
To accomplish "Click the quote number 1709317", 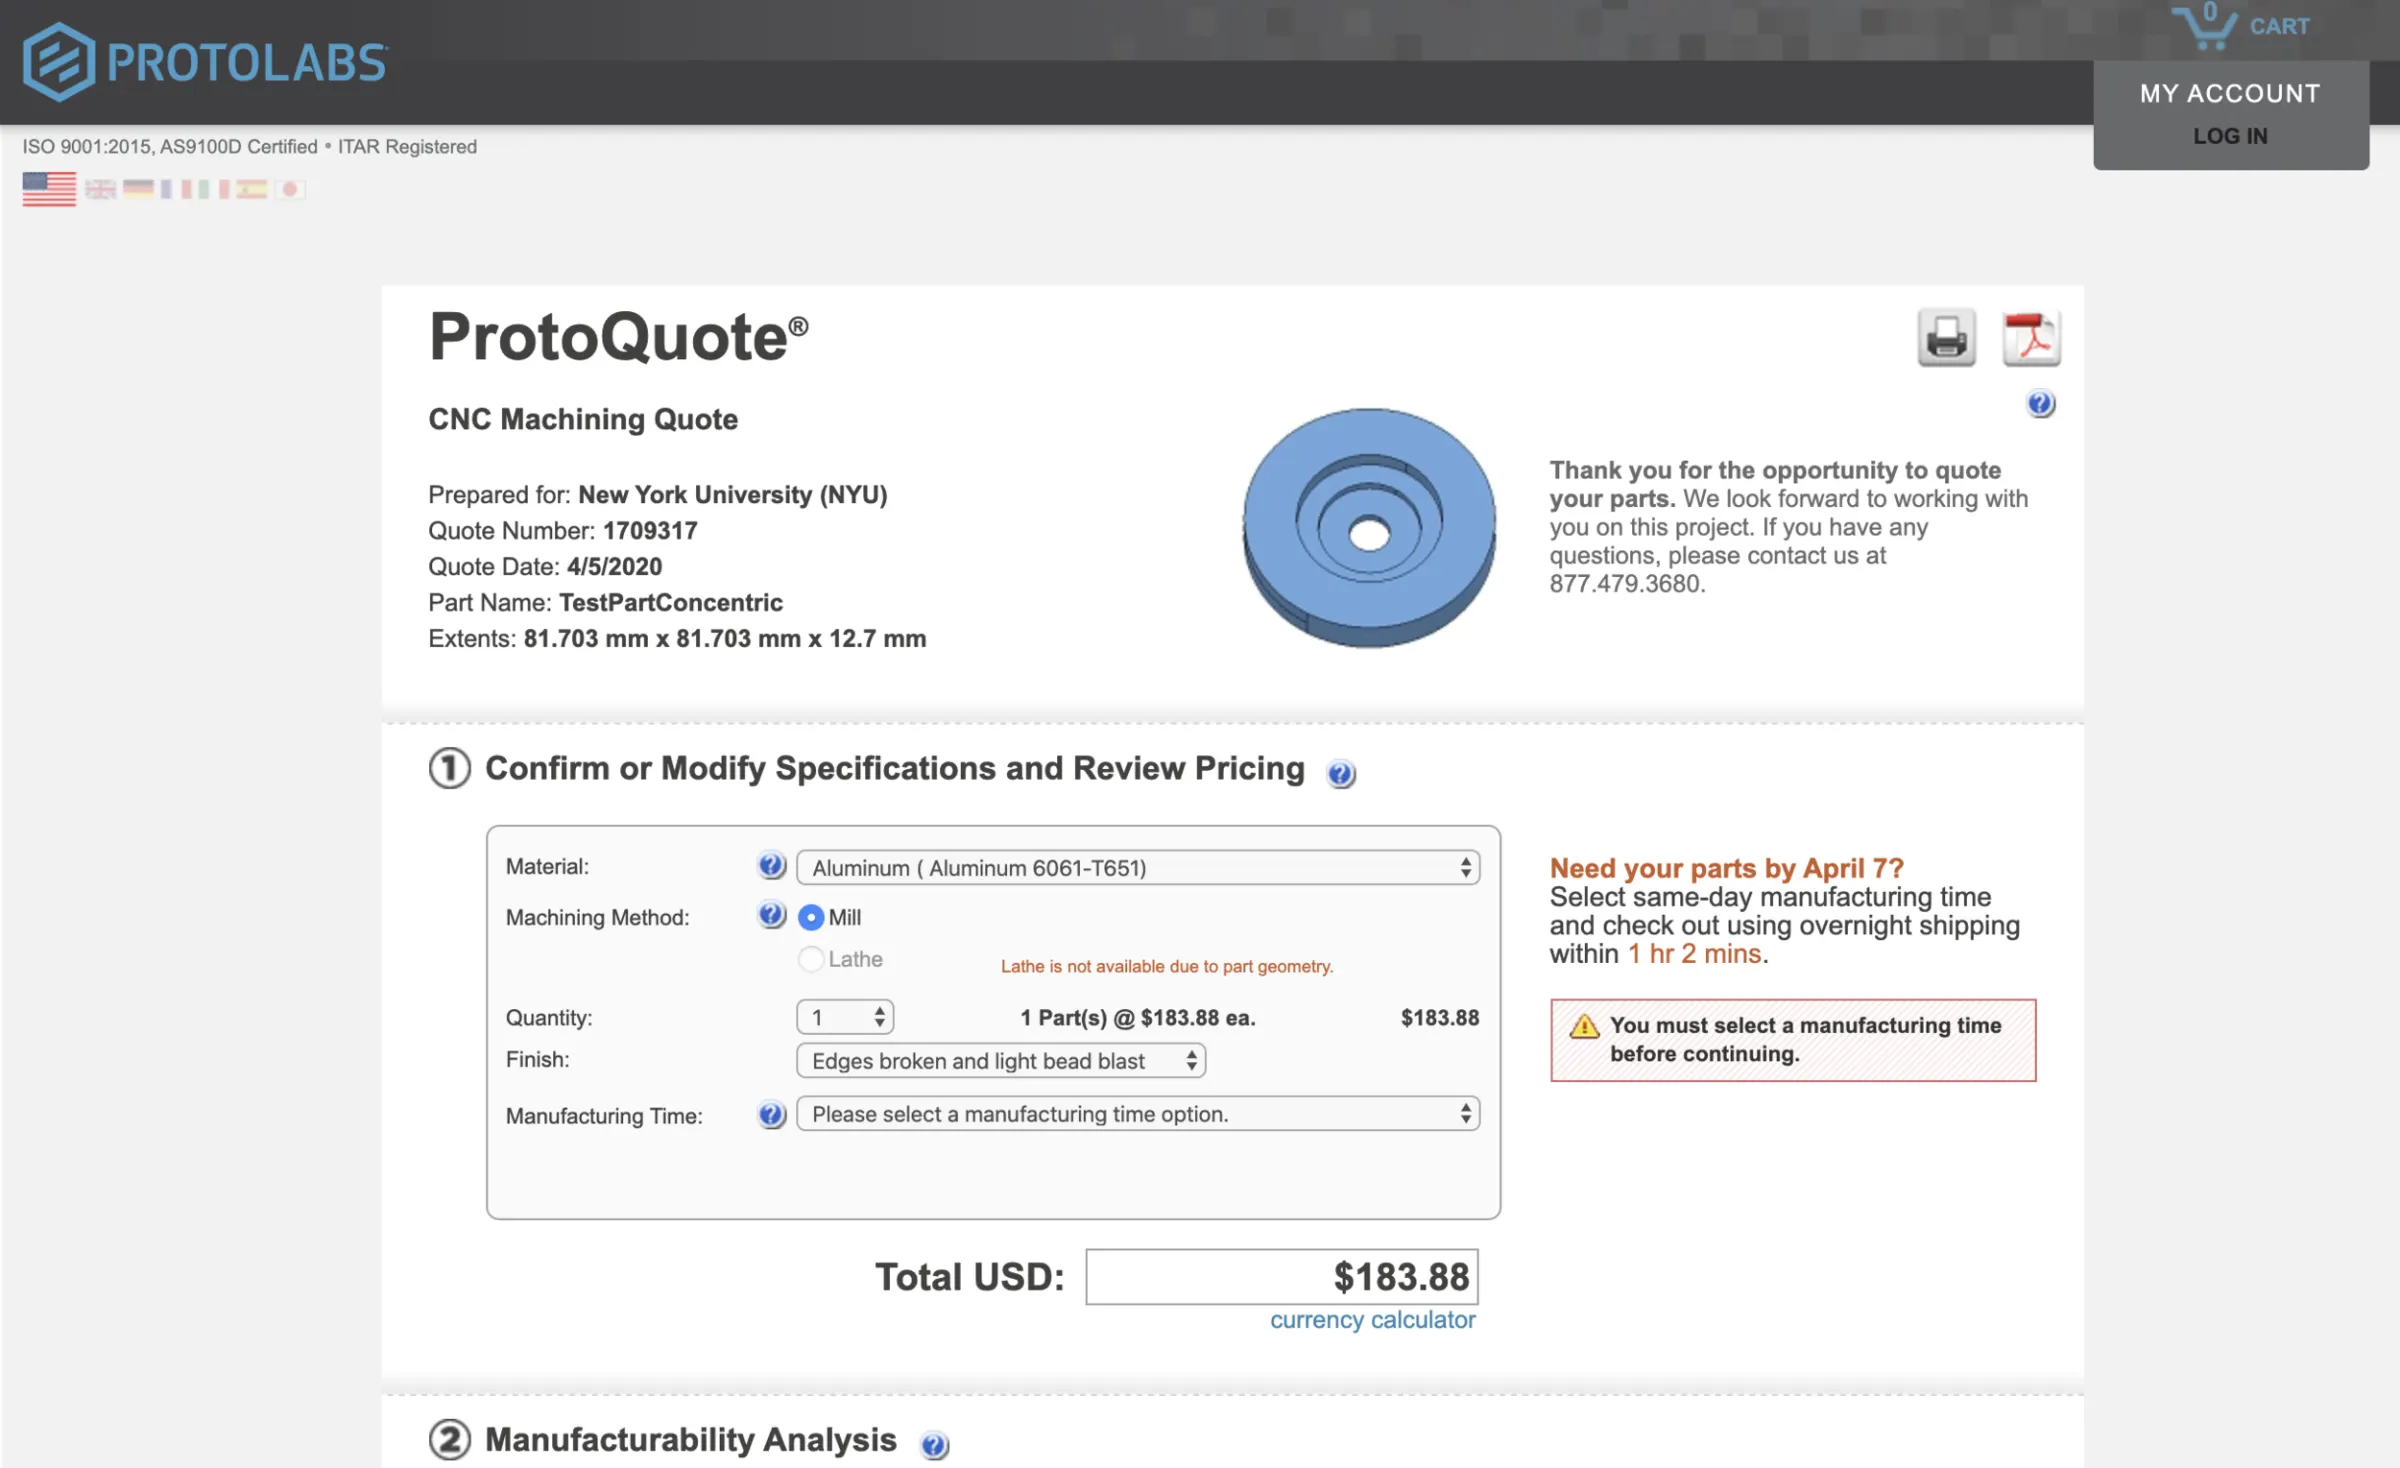I will click(x=650, y=531).
